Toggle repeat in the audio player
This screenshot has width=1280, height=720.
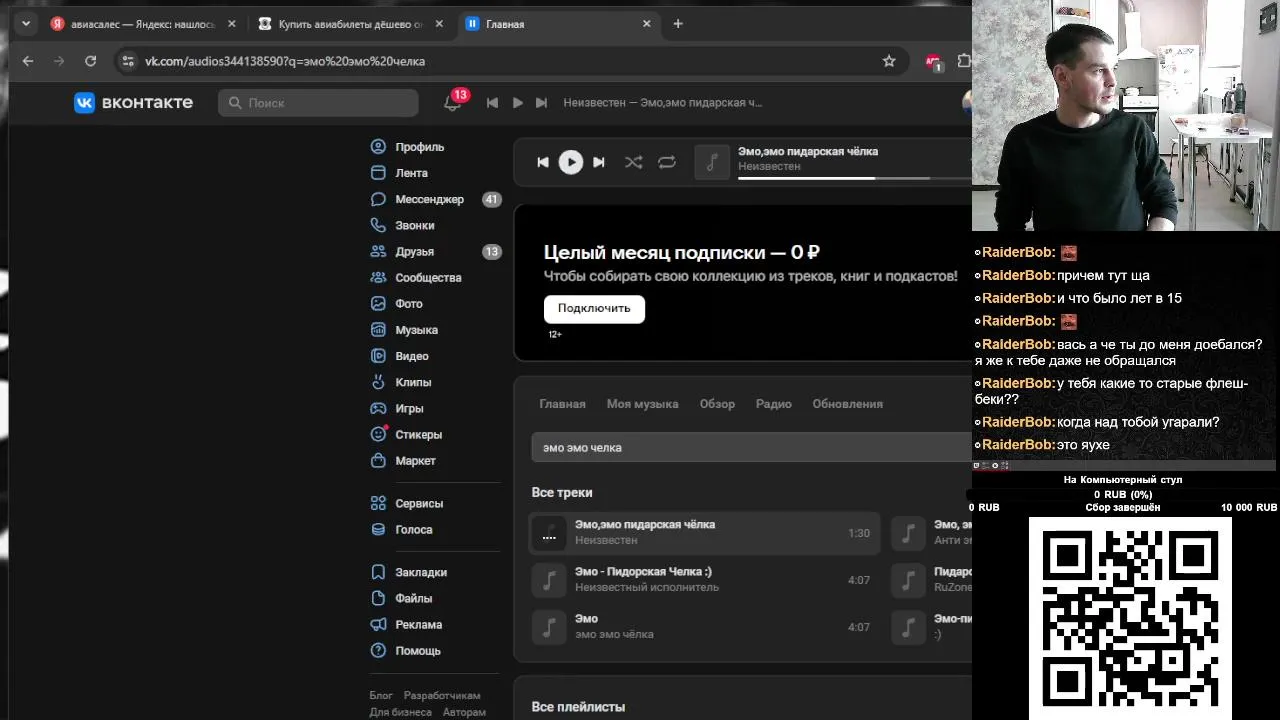tap(667, 162)
